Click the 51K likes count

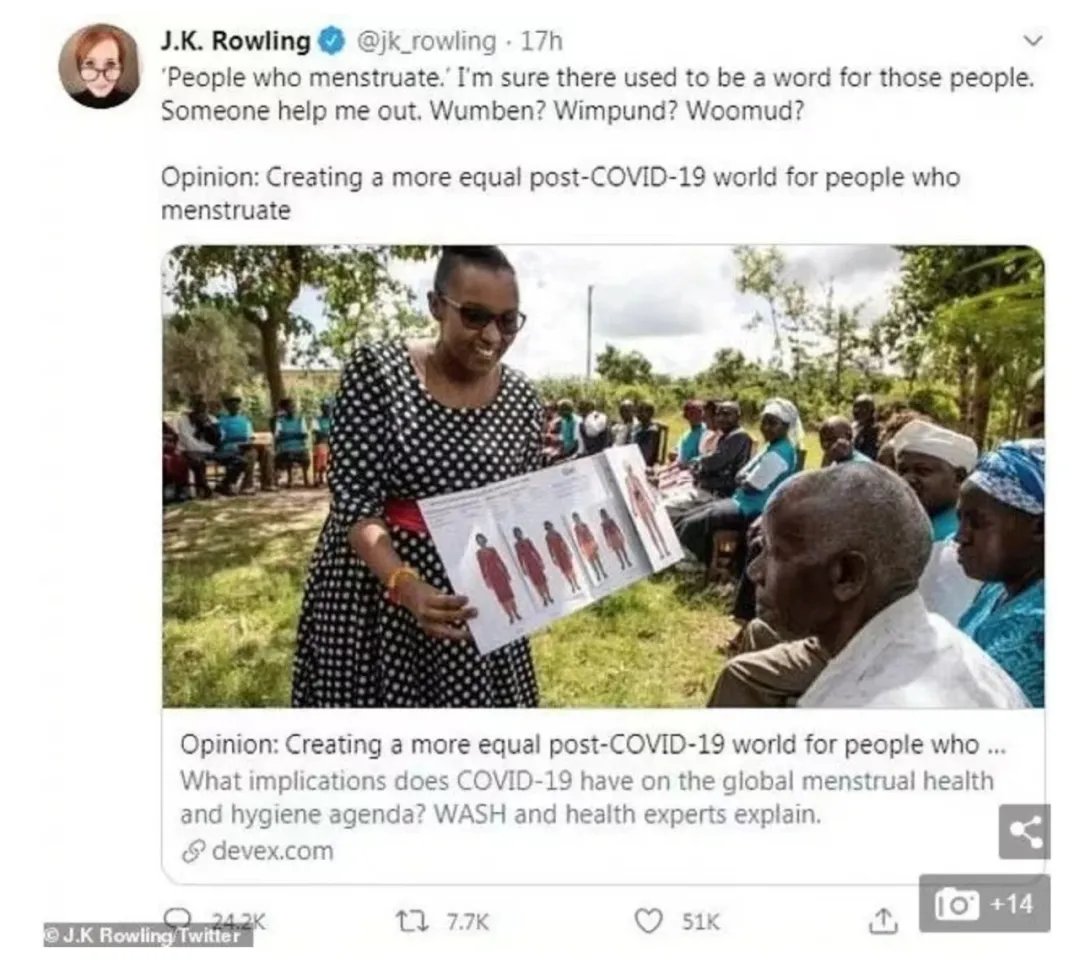(x=700, y=922)
